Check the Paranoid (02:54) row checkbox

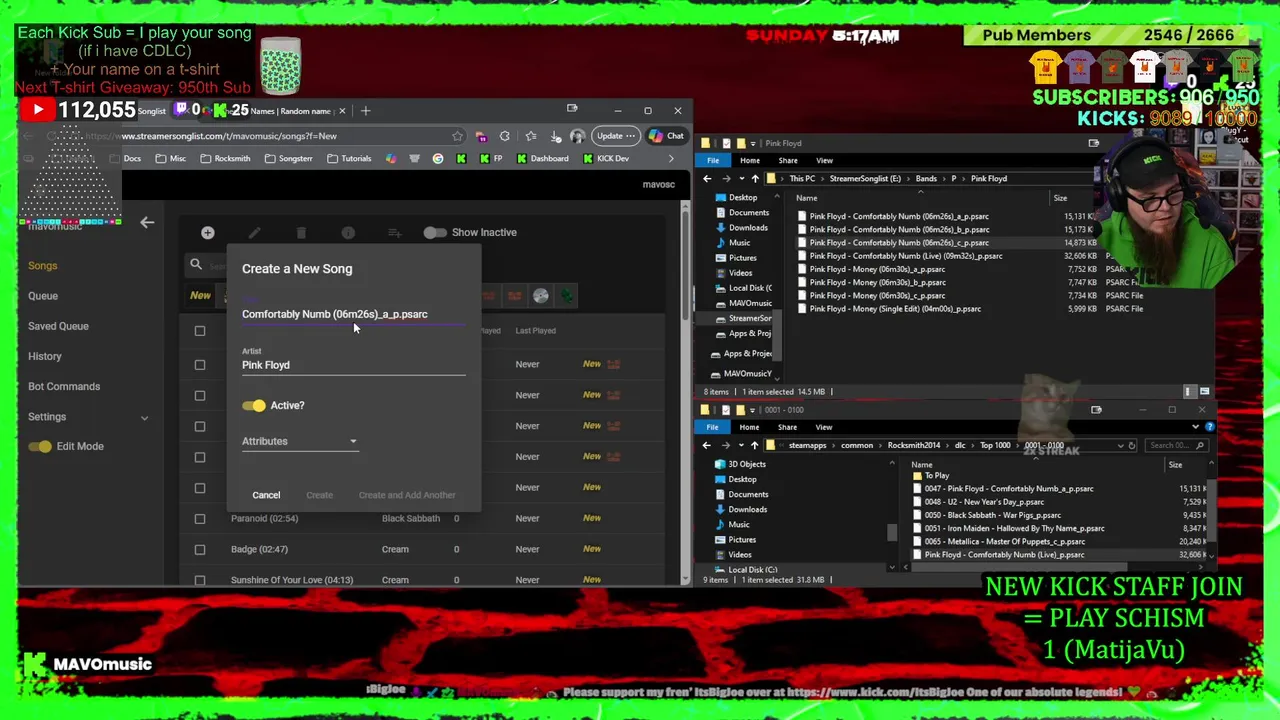click(x=200, y=518)
